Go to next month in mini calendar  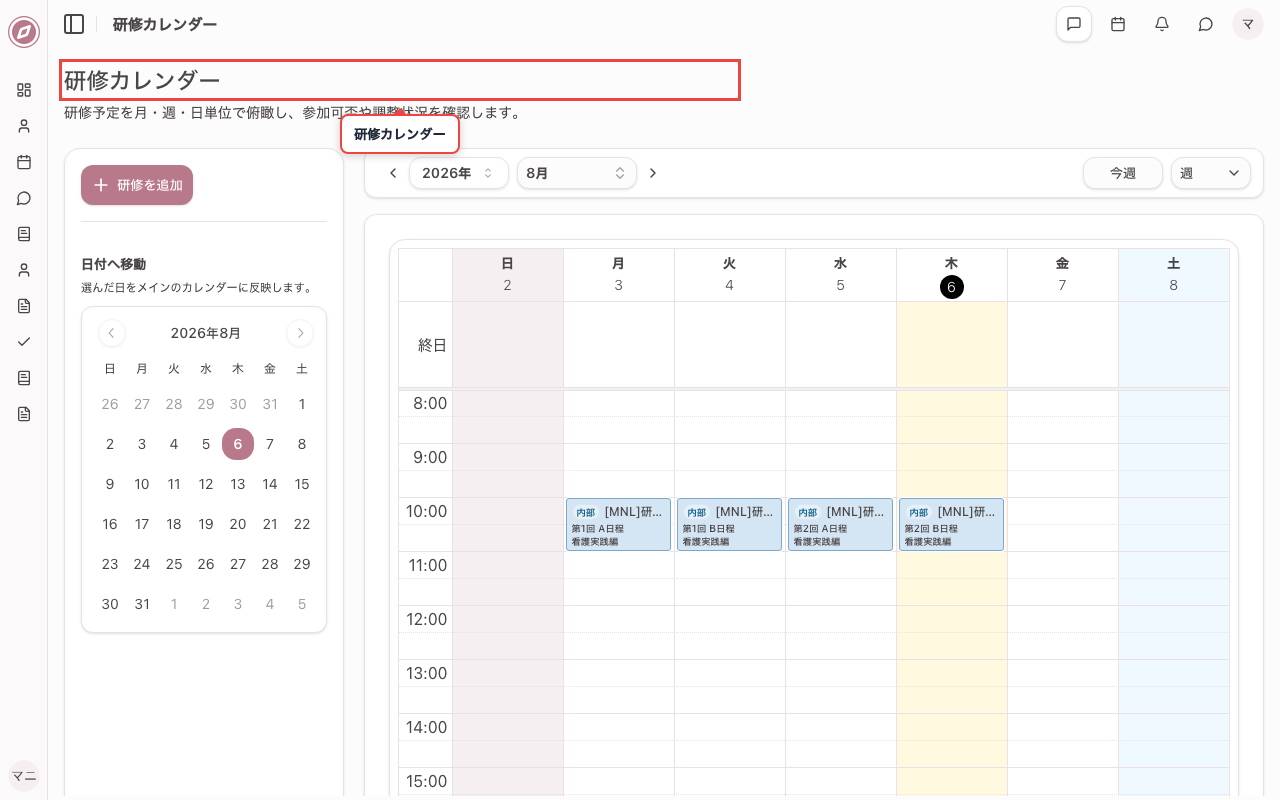tap(300, 333)
